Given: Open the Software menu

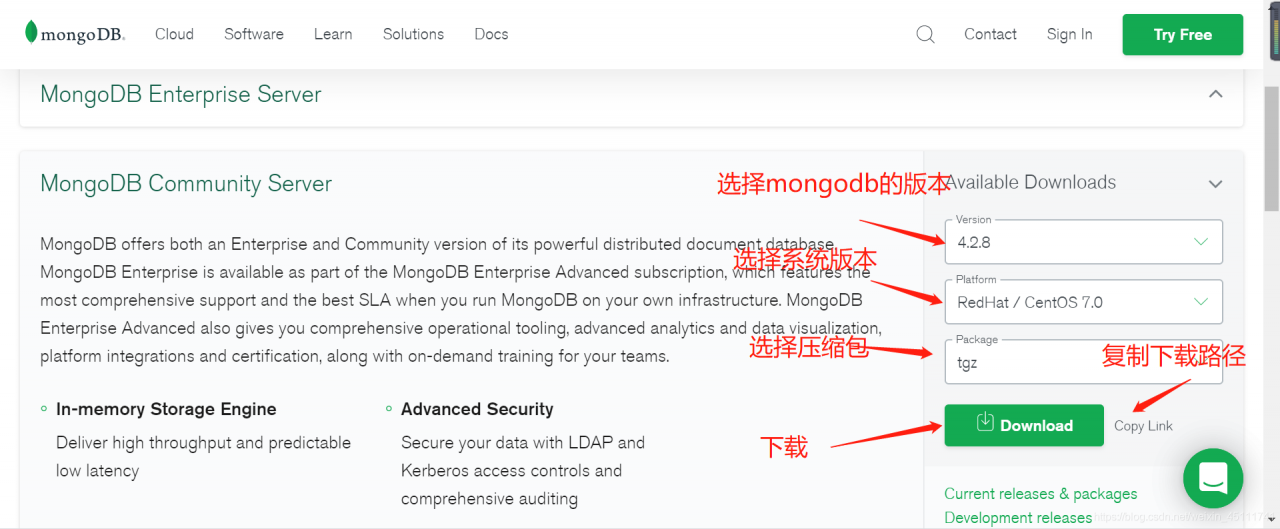Looking at the screenshot, I should (x=254, y=34).
